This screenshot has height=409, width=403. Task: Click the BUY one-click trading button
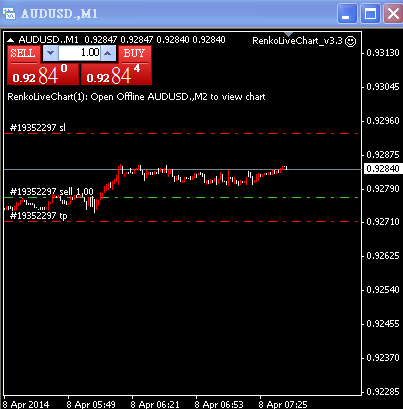click(134, 54)
